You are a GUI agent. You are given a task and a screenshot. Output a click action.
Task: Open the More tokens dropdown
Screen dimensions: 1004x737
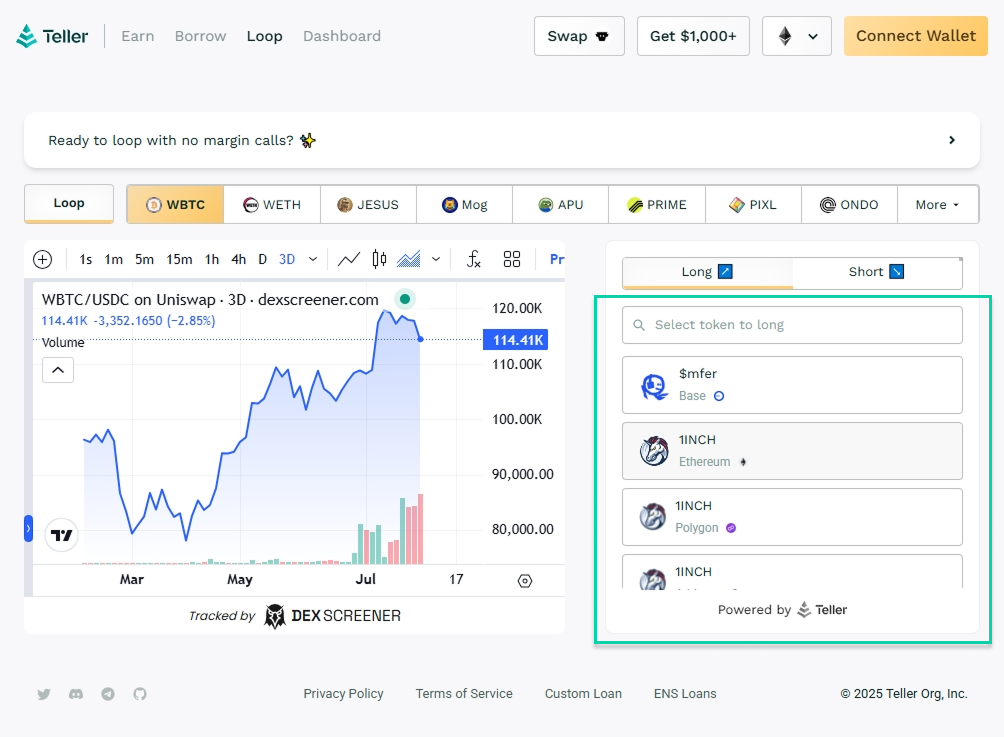pyautogui.click(x=937, y=205)
